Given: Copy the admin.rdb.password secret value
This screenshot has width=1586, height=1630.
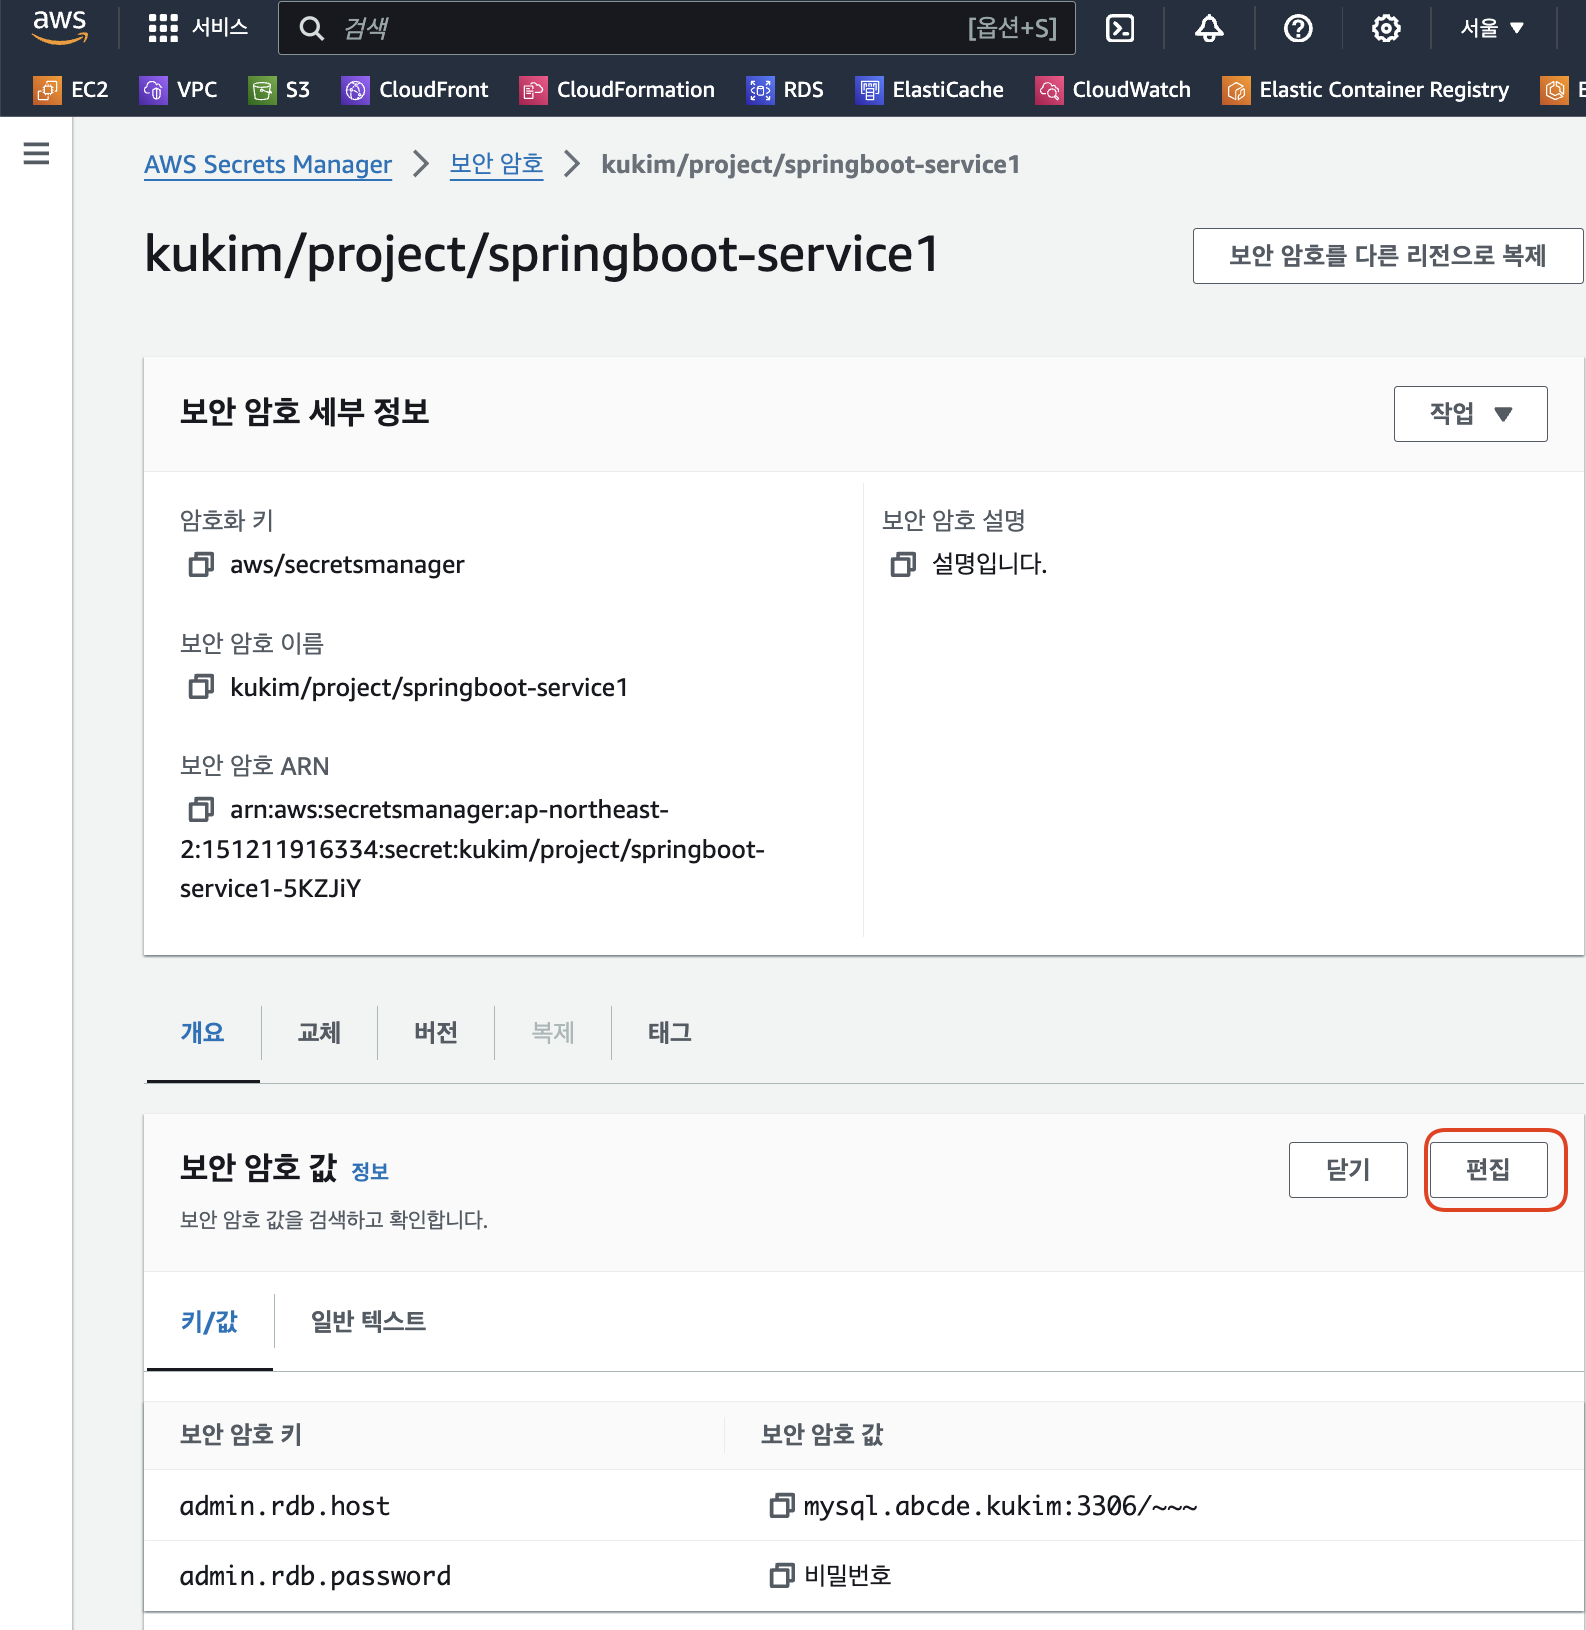Looking at the screenshot, I should pos(782,1576).
